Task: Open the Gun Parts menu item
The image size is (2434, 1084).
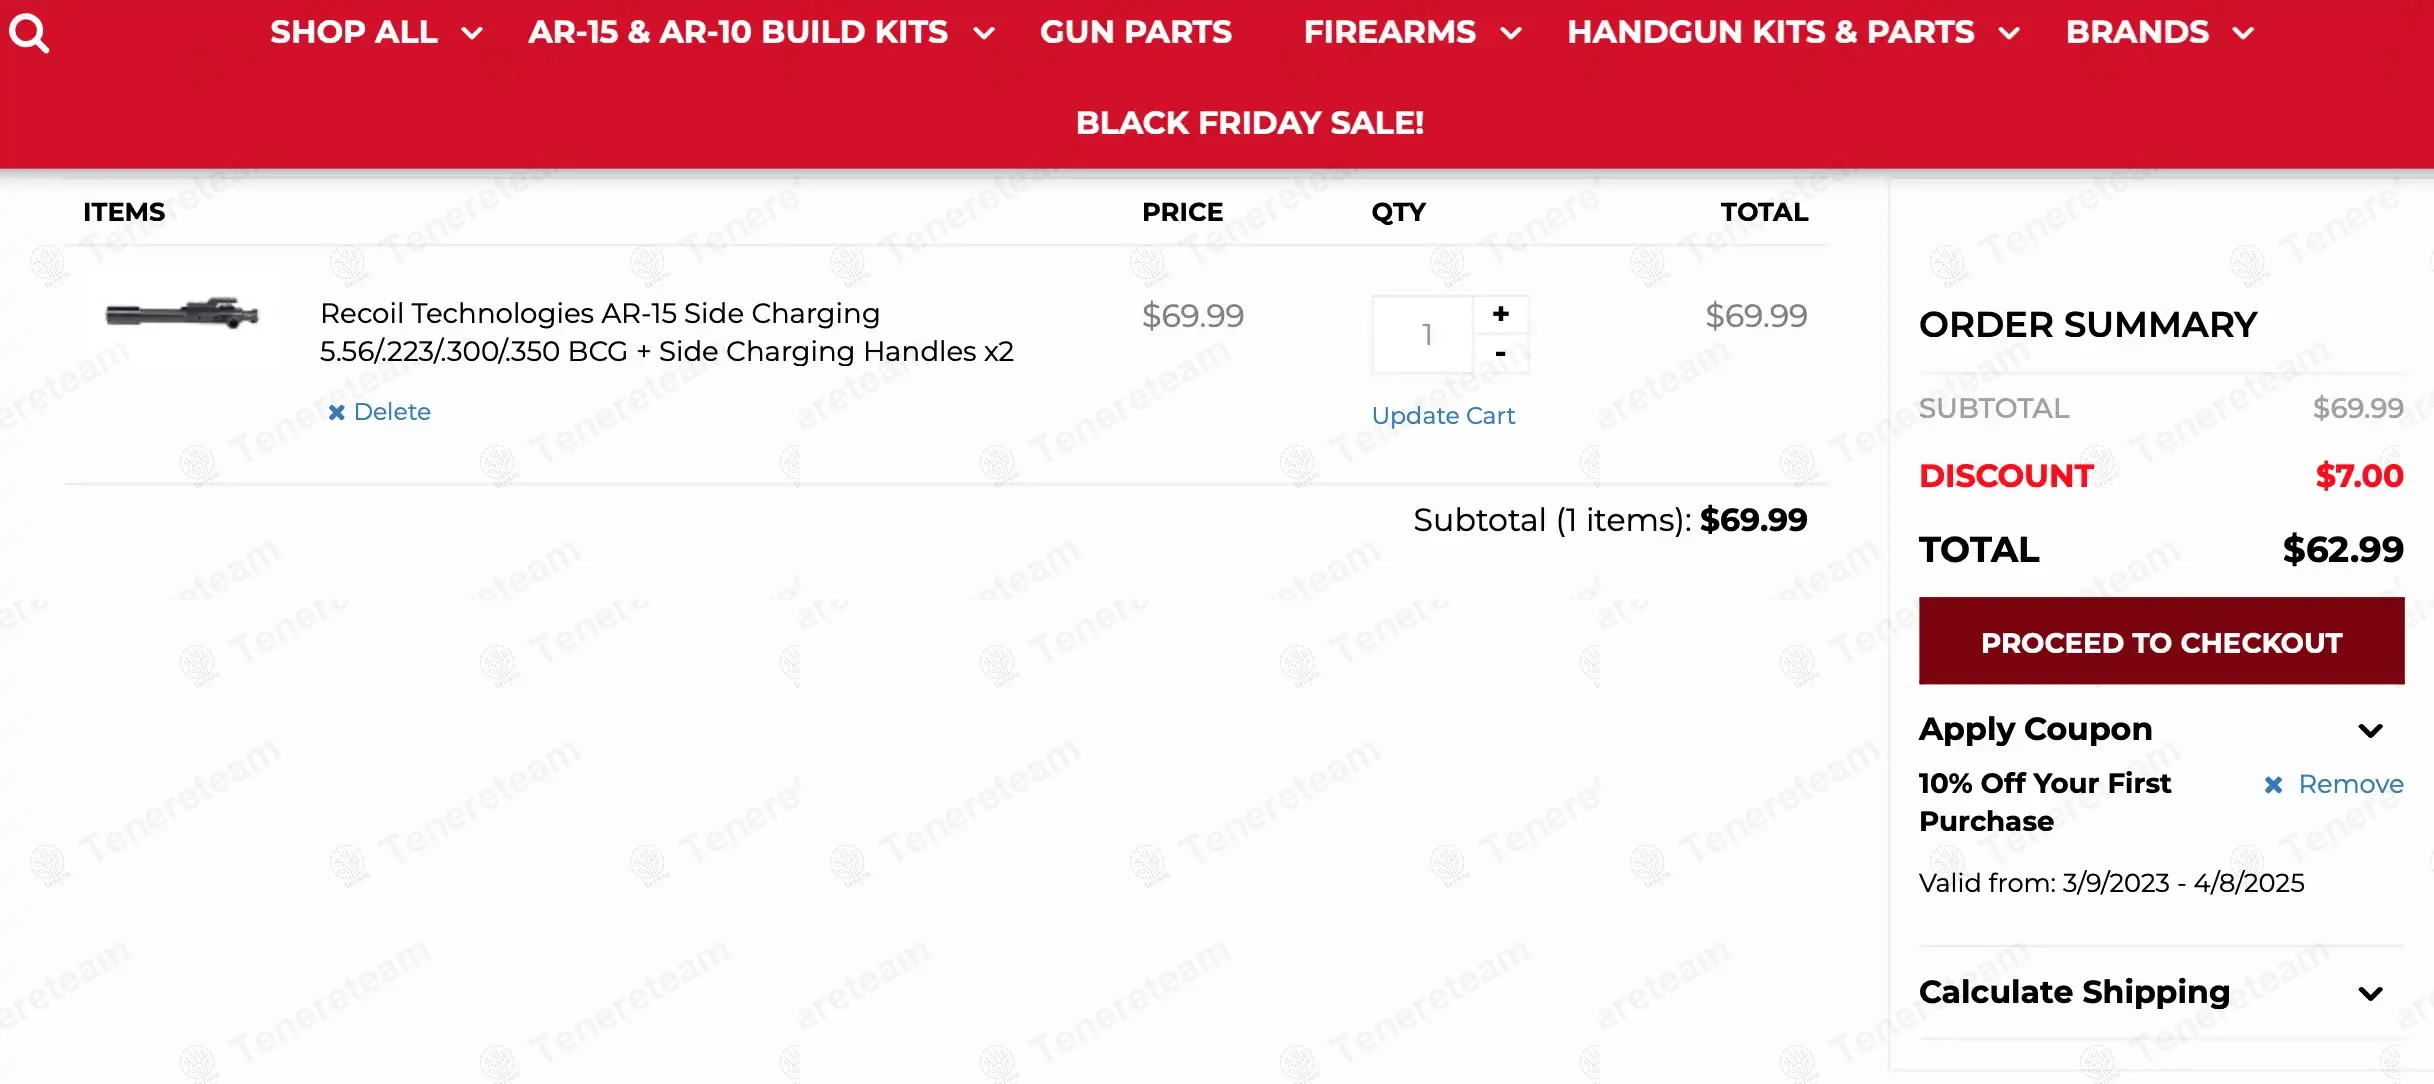Action: point(1135,32)
